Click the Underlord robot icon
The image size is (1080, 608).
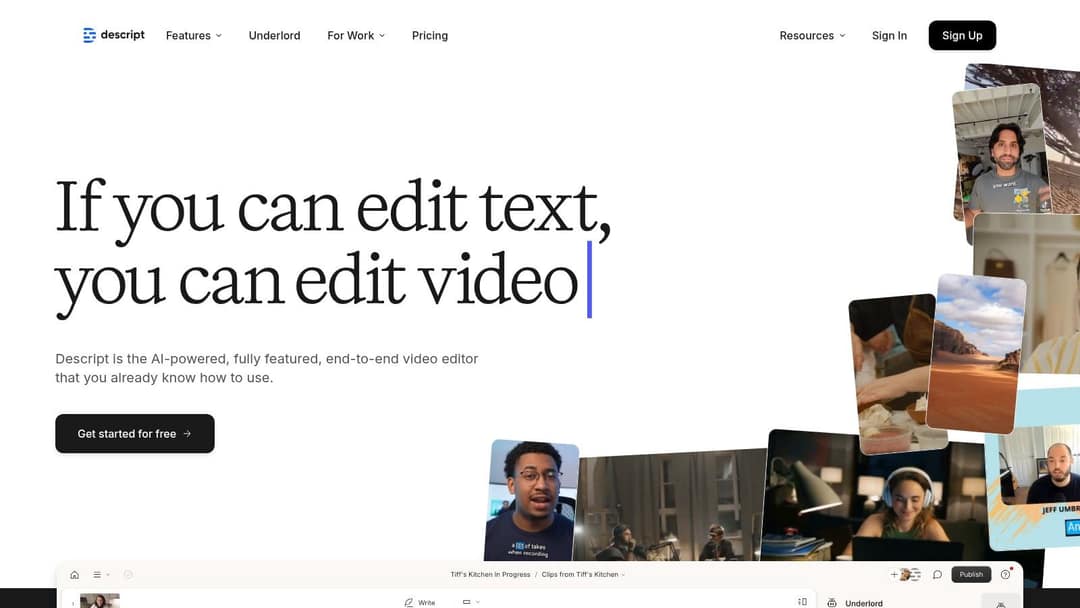(831, 603)
